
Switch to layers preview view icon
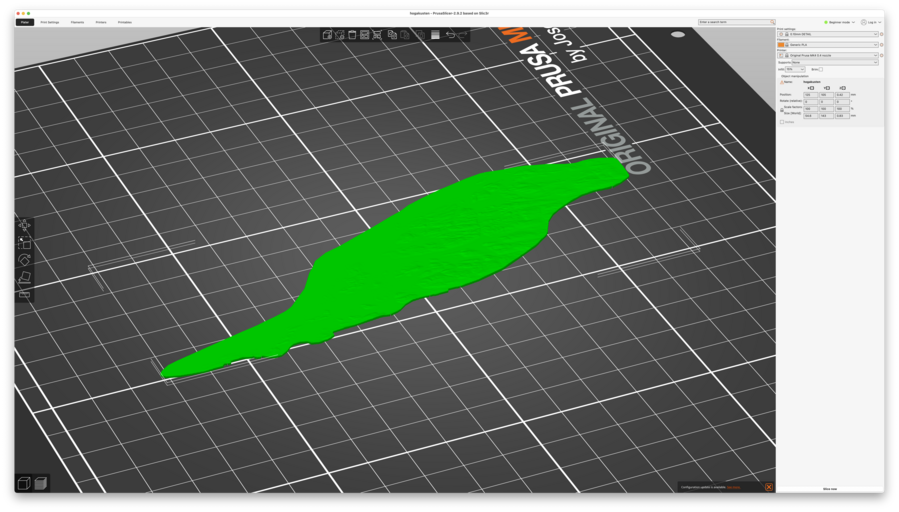(x=41, y=484)
